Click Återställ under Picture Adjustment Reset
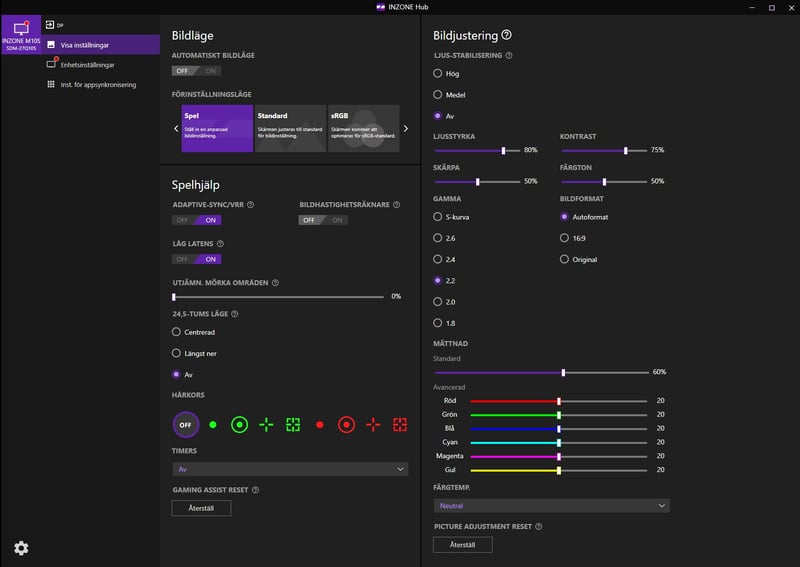The width and height of the screenshot is (800, 567). 462,545
